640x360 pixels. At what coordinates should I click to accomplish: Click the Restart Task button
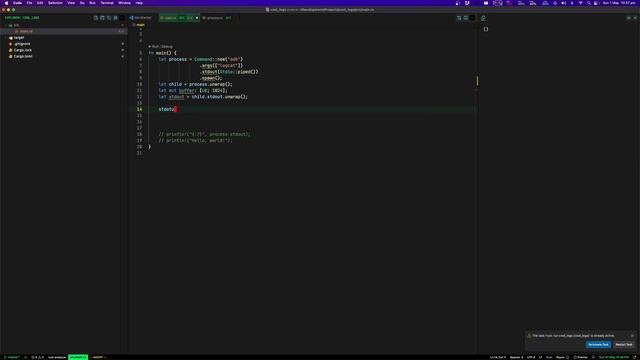[x=624, y=345]
